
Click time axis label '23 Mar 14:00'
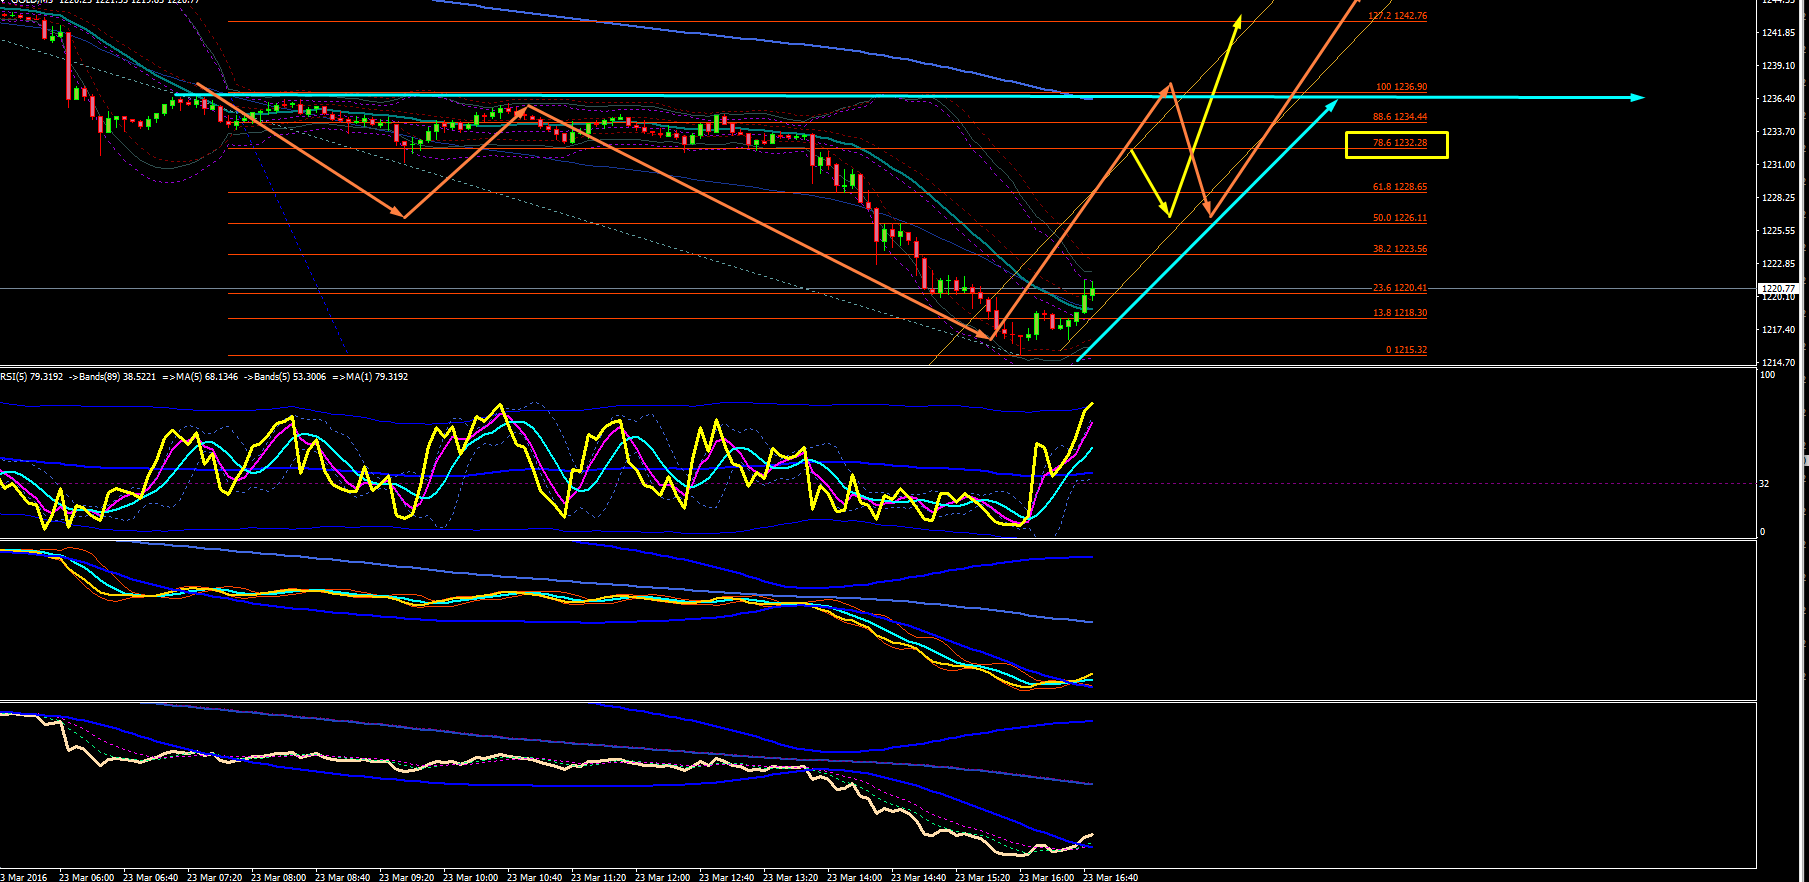tap(855, 877)
